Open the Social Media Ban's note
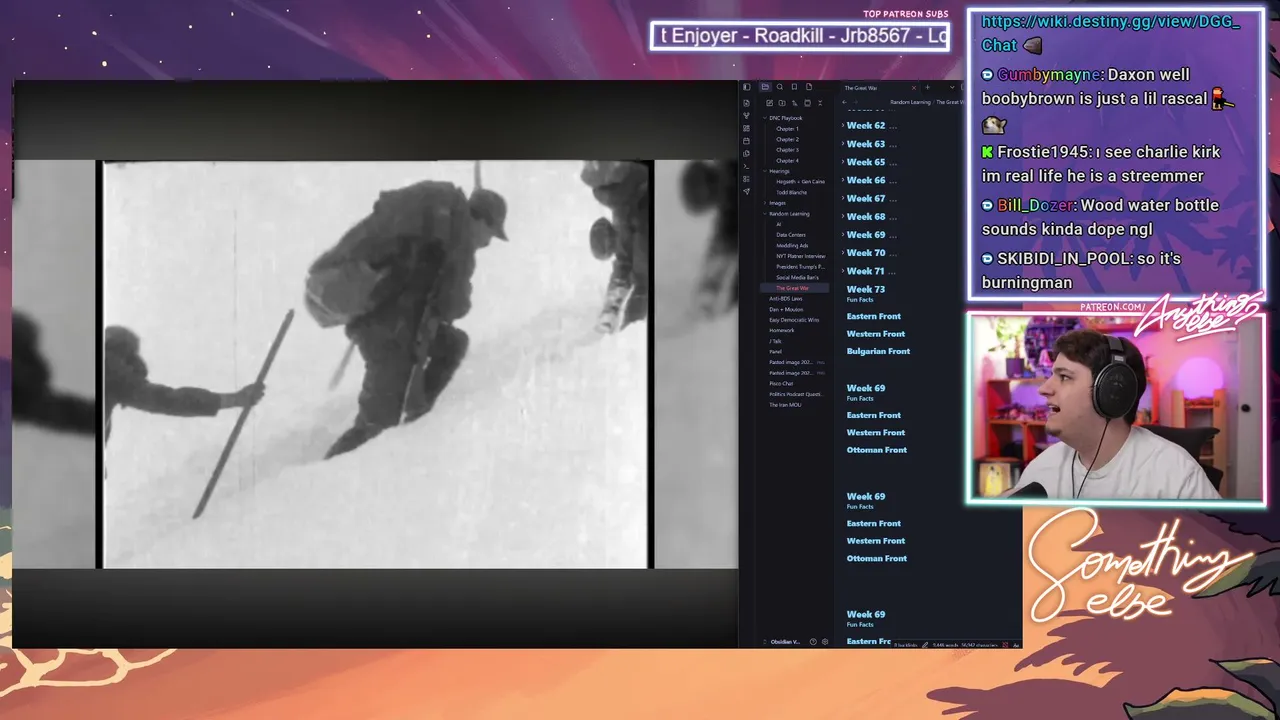 click(797, 278)
